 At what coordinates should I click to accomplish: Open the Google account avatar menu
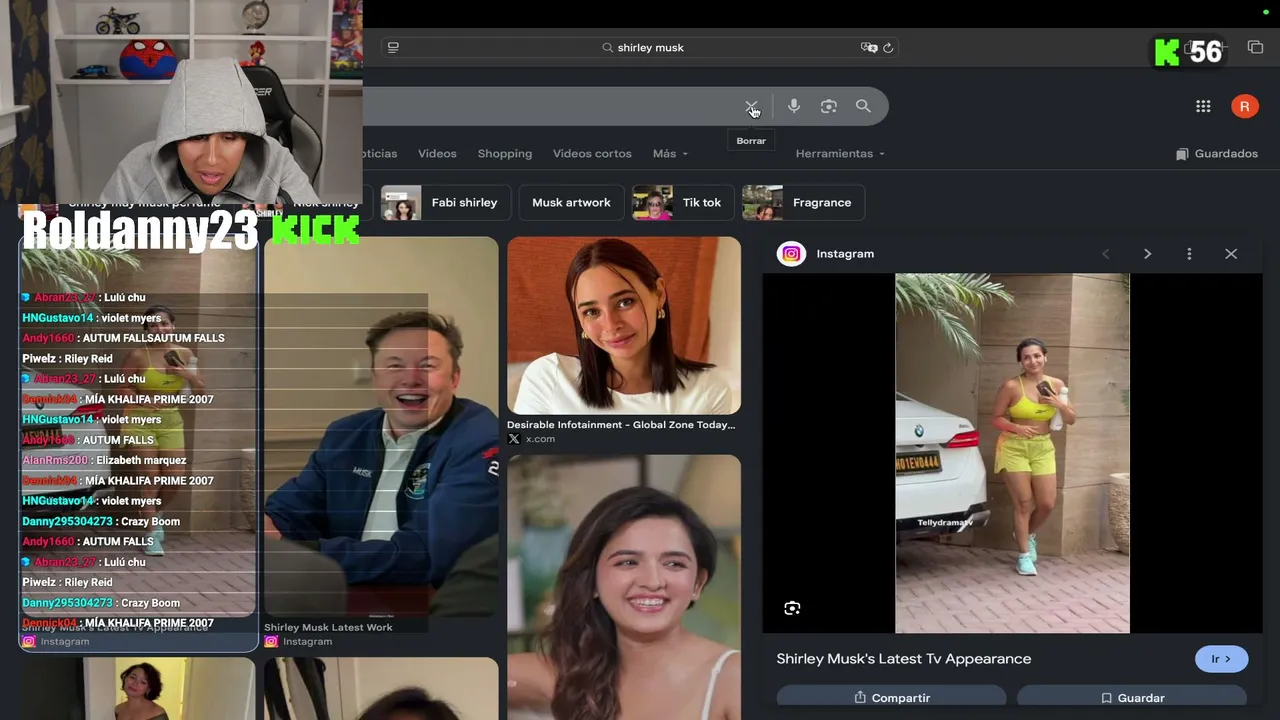point(1245,106)
